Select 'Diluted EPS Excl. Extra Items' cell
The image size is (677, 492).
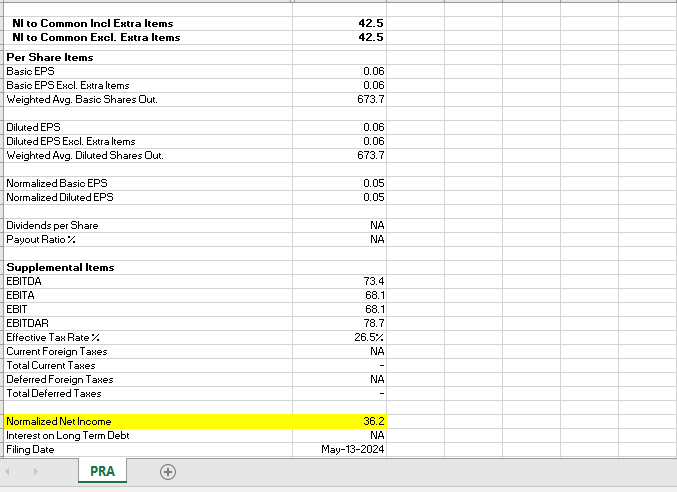coord(148,142)
